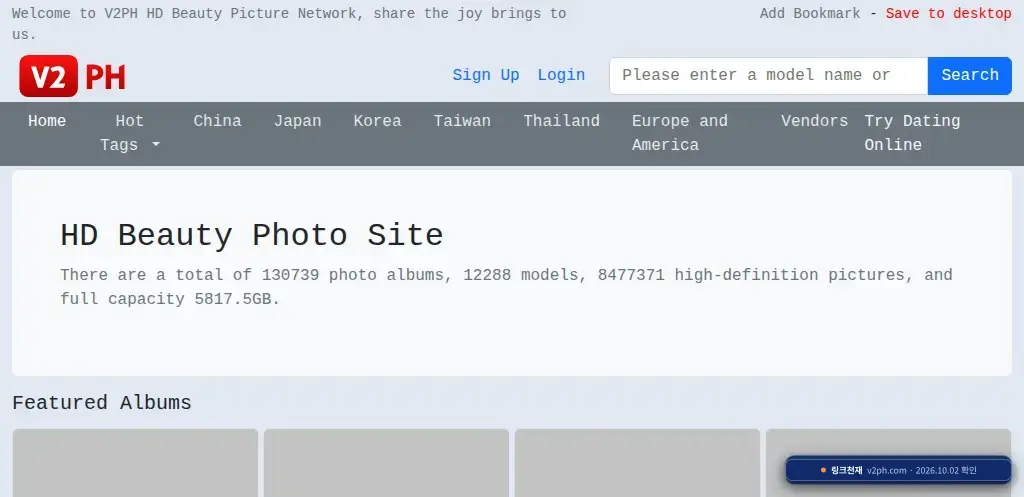The width and height of the screenshot is (1024, 497).
Task: Open the Vendors page
Action: (x=814, y=121)
